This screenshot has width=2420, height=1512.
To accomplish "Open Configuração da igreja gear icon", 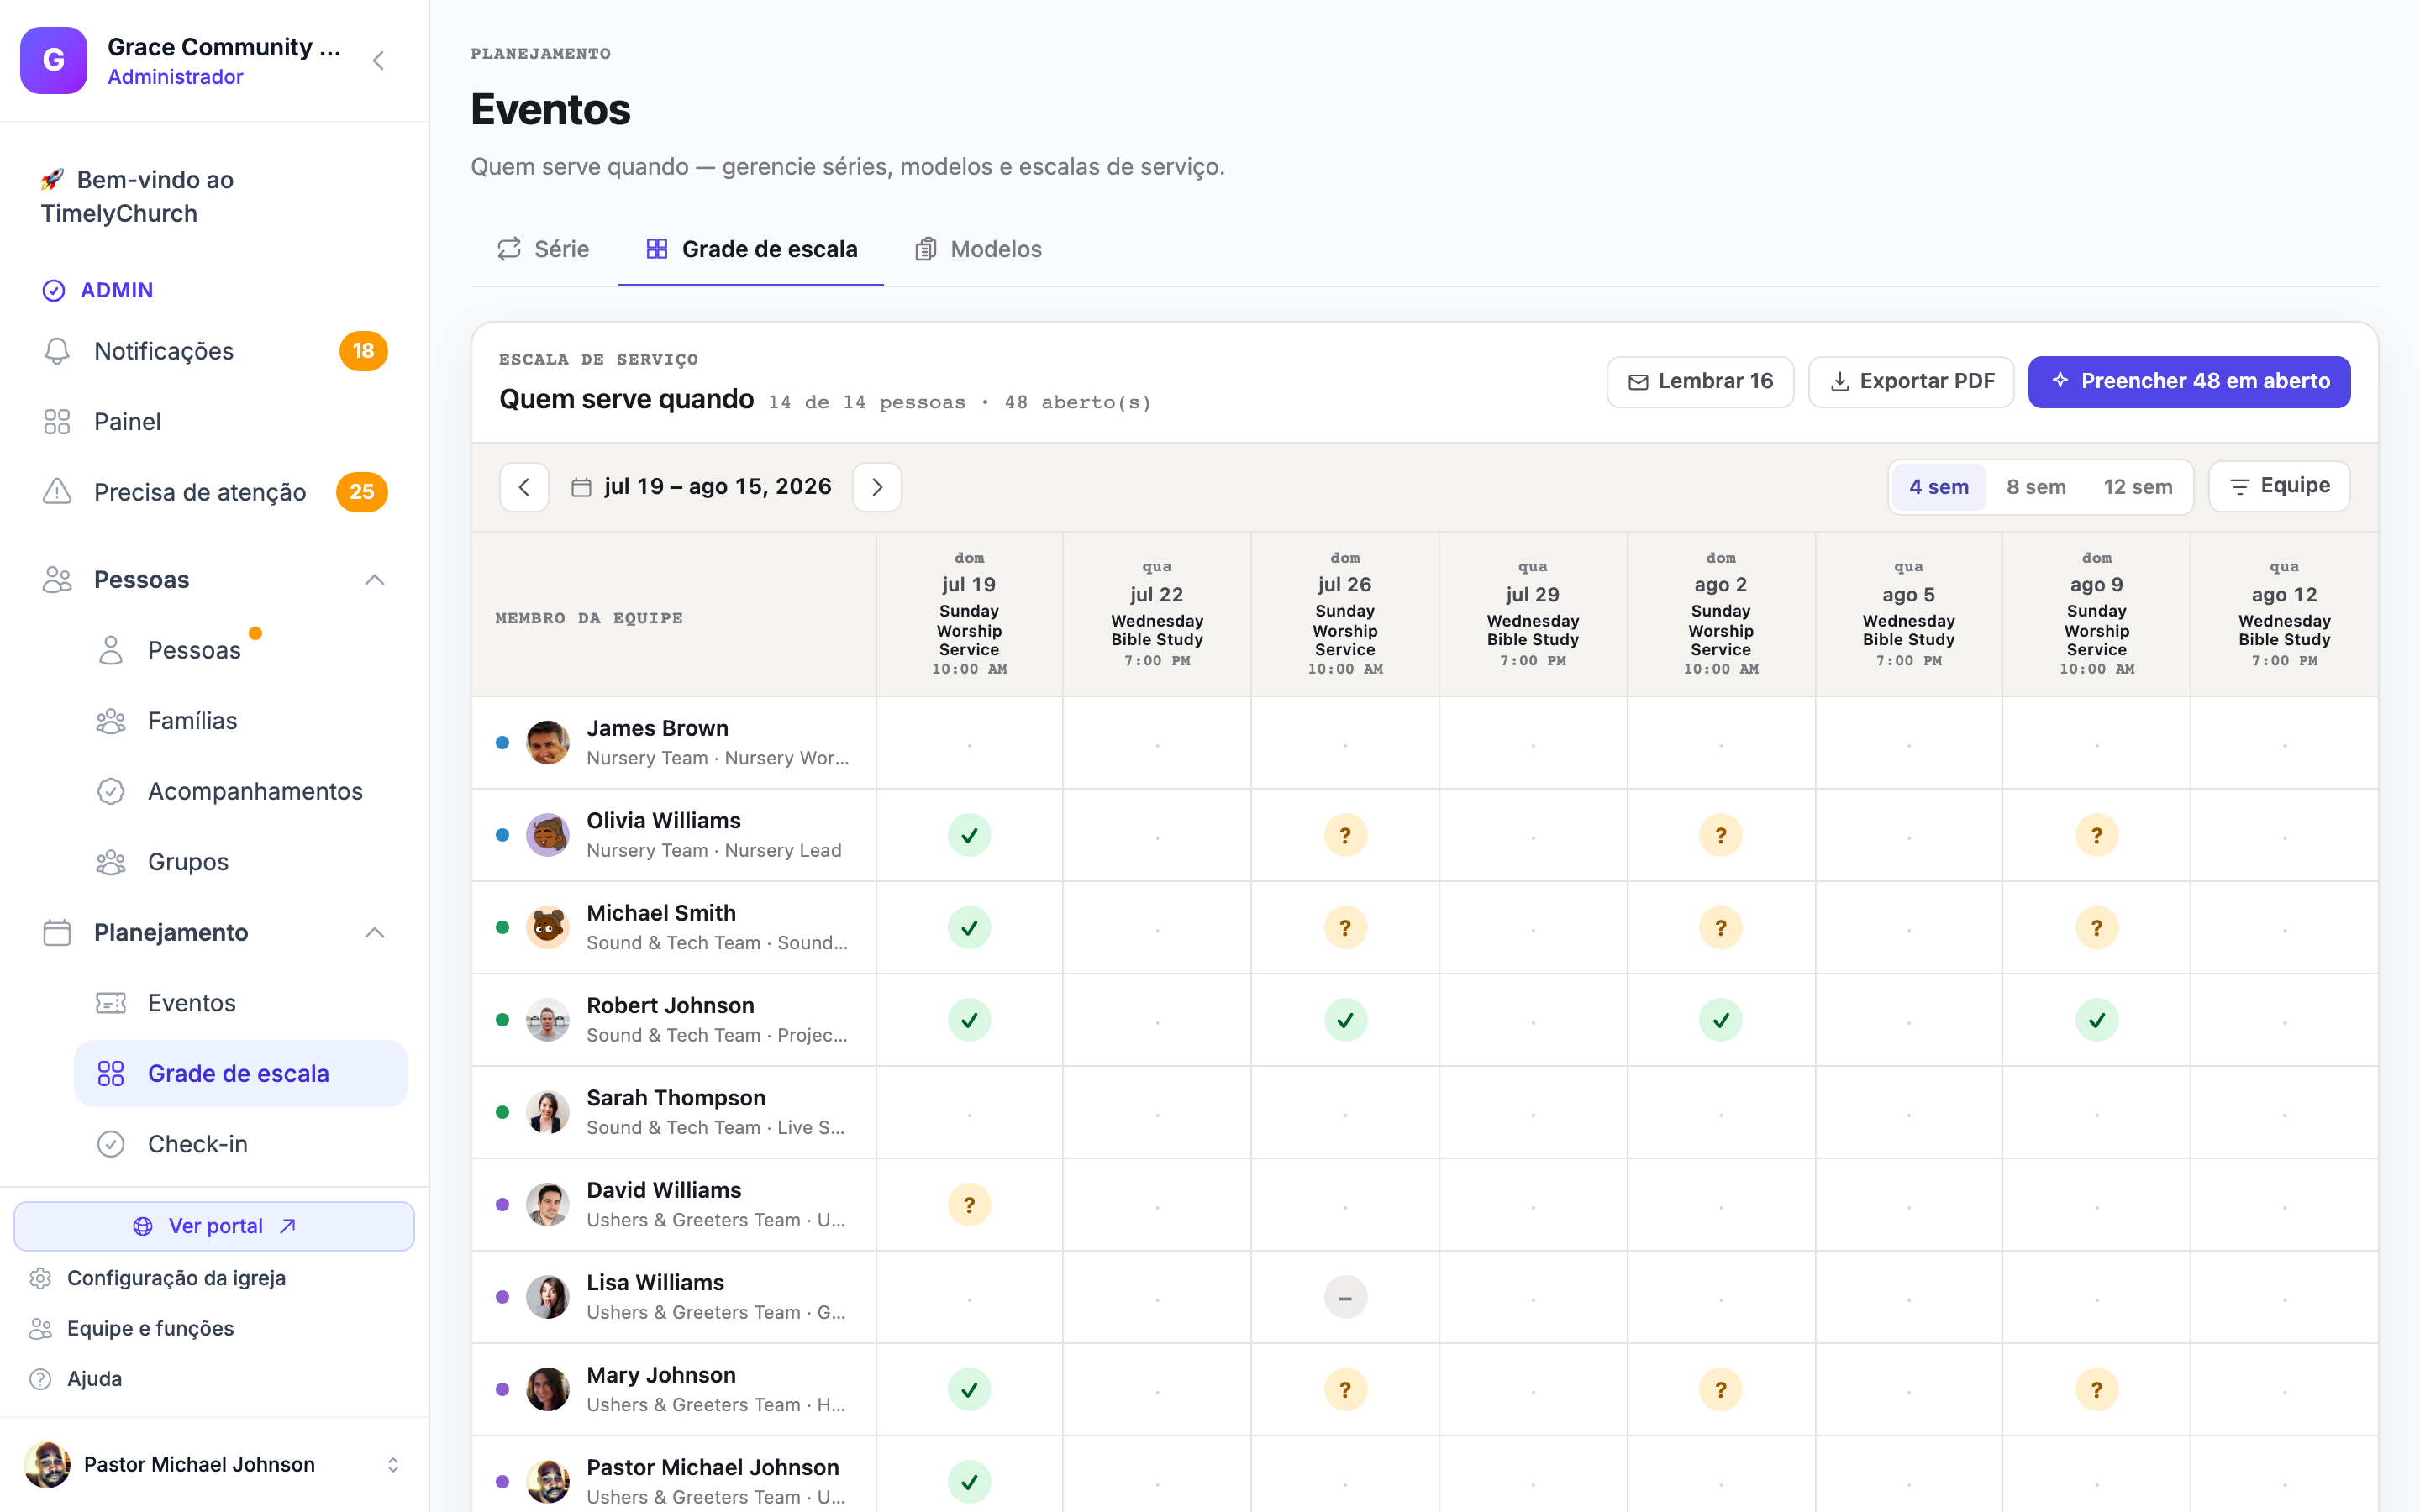I will 40,1278.
